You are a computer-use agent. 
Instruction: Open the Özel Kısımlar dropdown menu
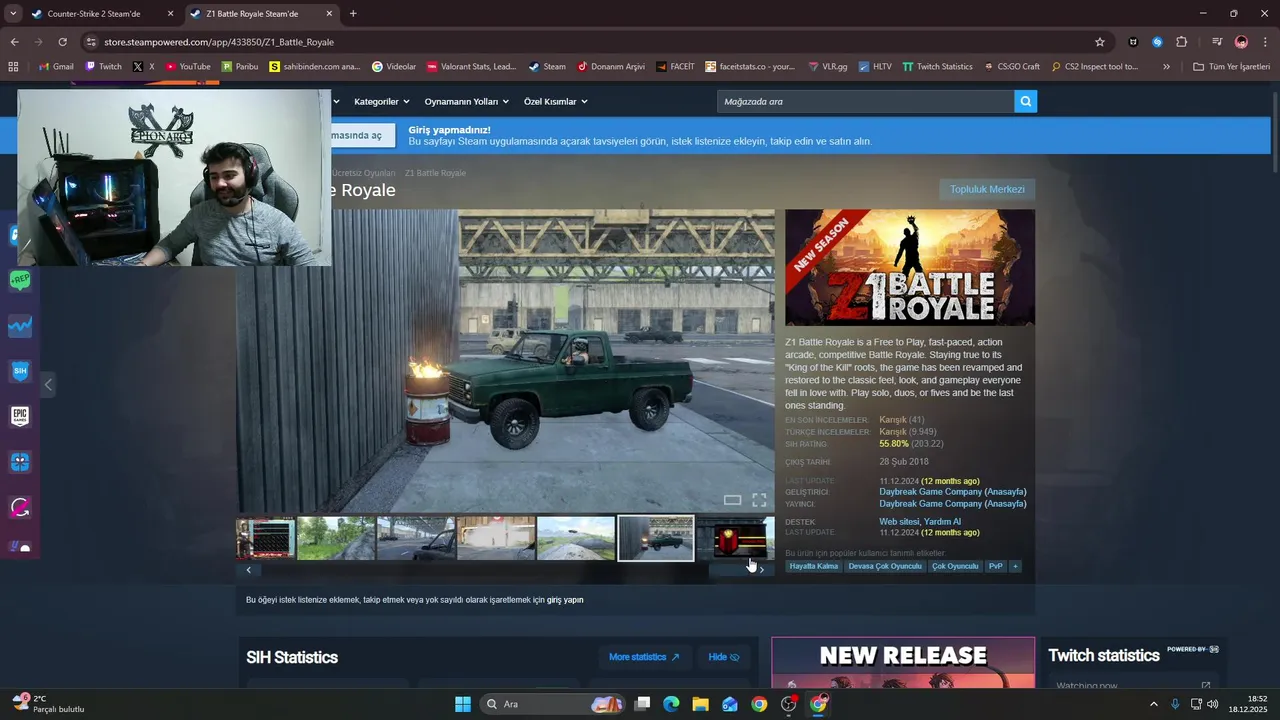[x=555, y=101]
